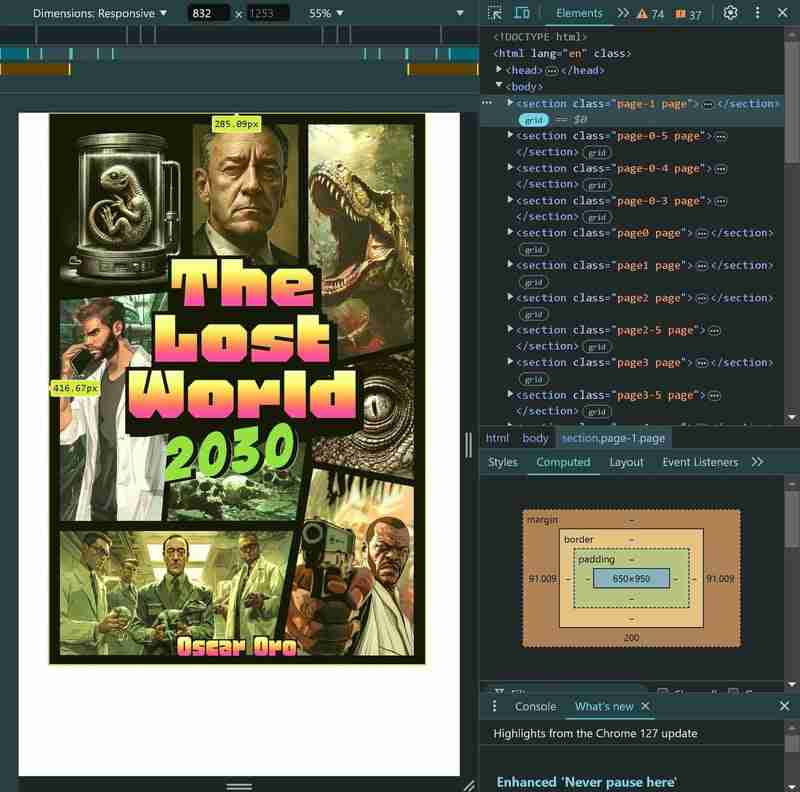Viewport: 800px width, 792px height.
Task: Click the ellipsis in section page0 row
Action: tap(702, 234)
